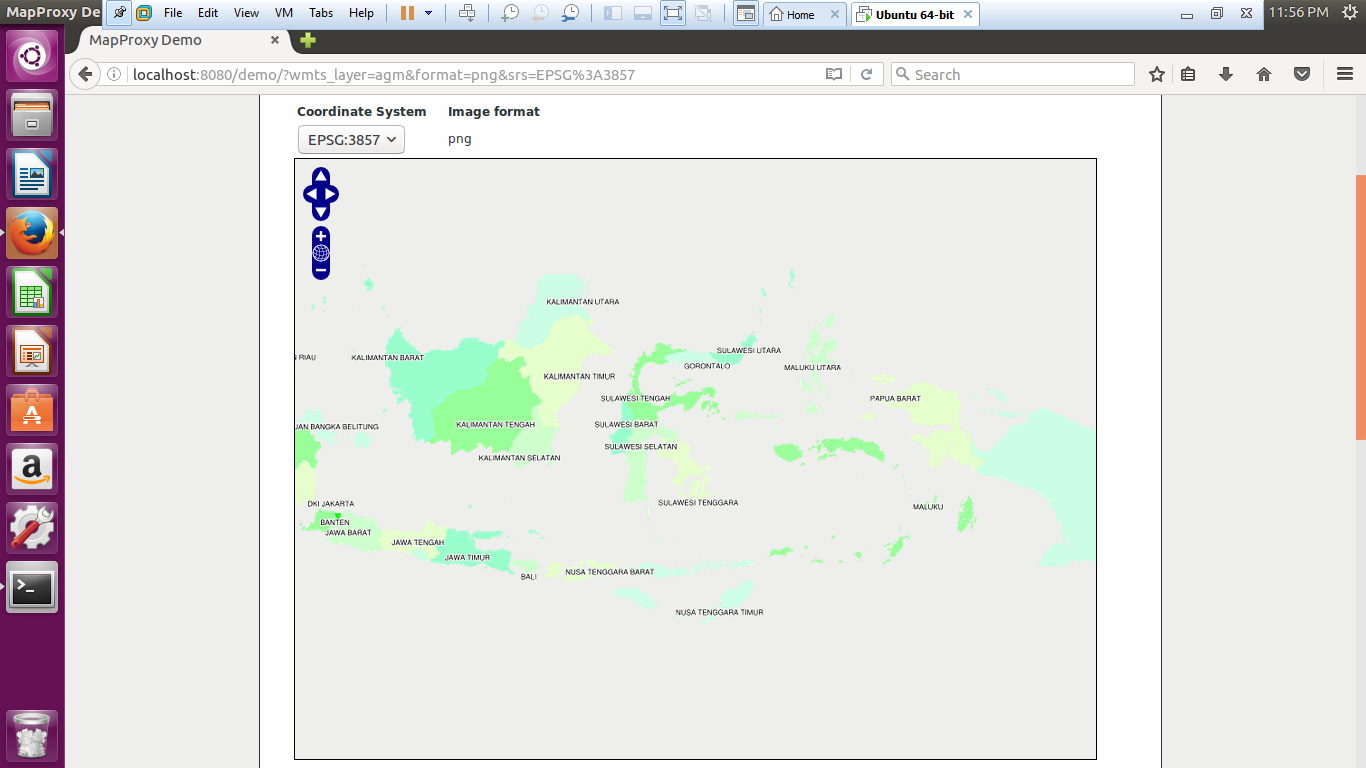This screenshot has height=768, width=1366.
Task: Click the JAWA TENGAH map label
Action: pos(417,542)
